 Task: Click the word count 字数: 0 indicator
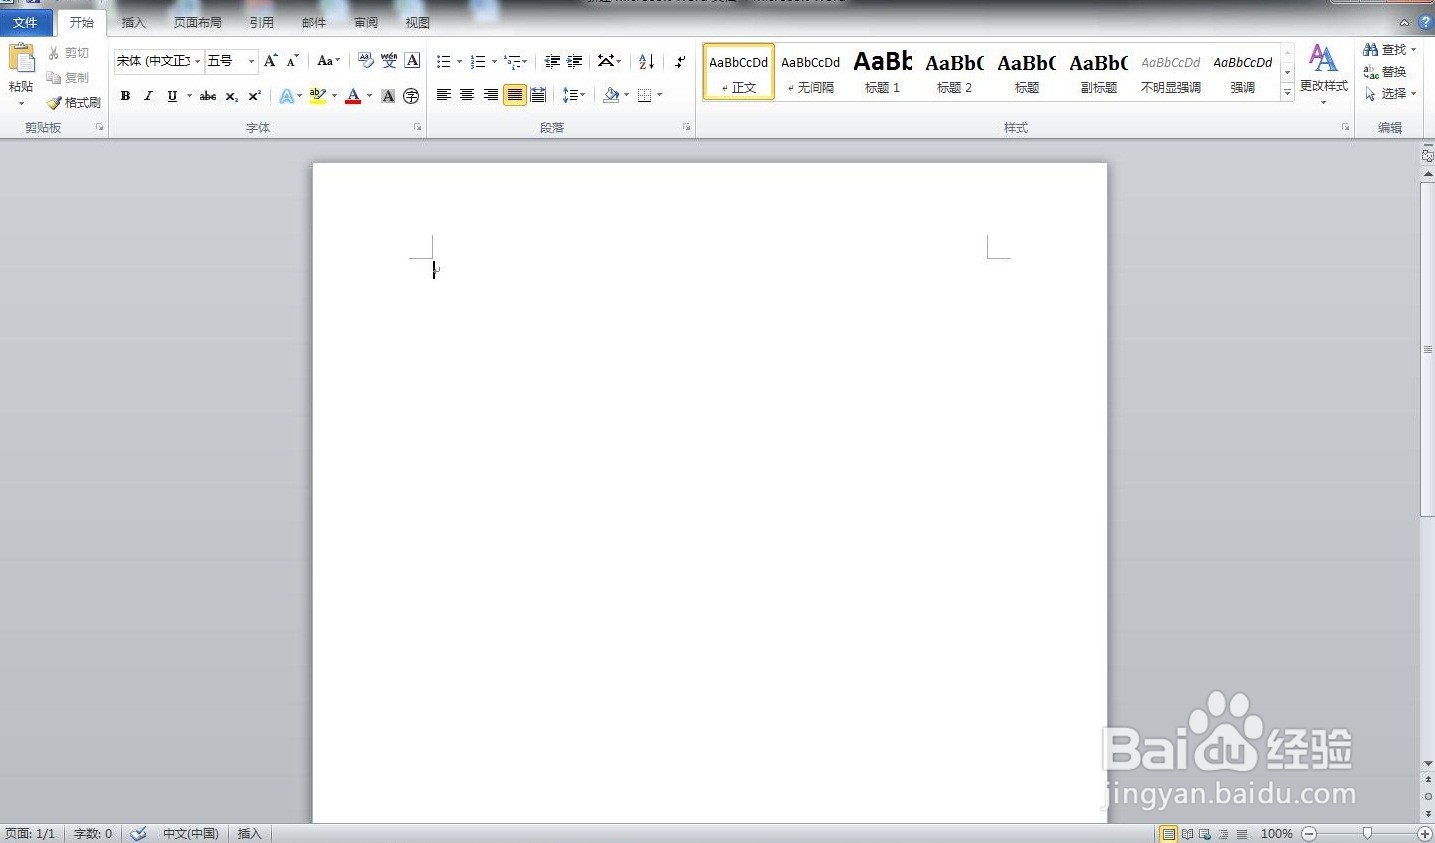pos(93,833)
